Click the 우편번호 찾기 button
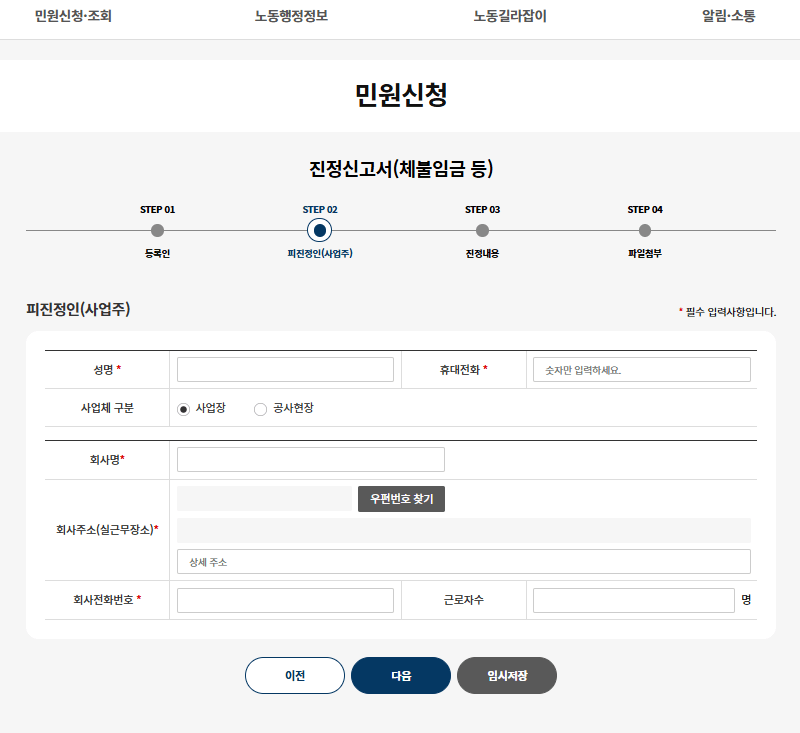The image size is (800, 733). tap(402, 499)
